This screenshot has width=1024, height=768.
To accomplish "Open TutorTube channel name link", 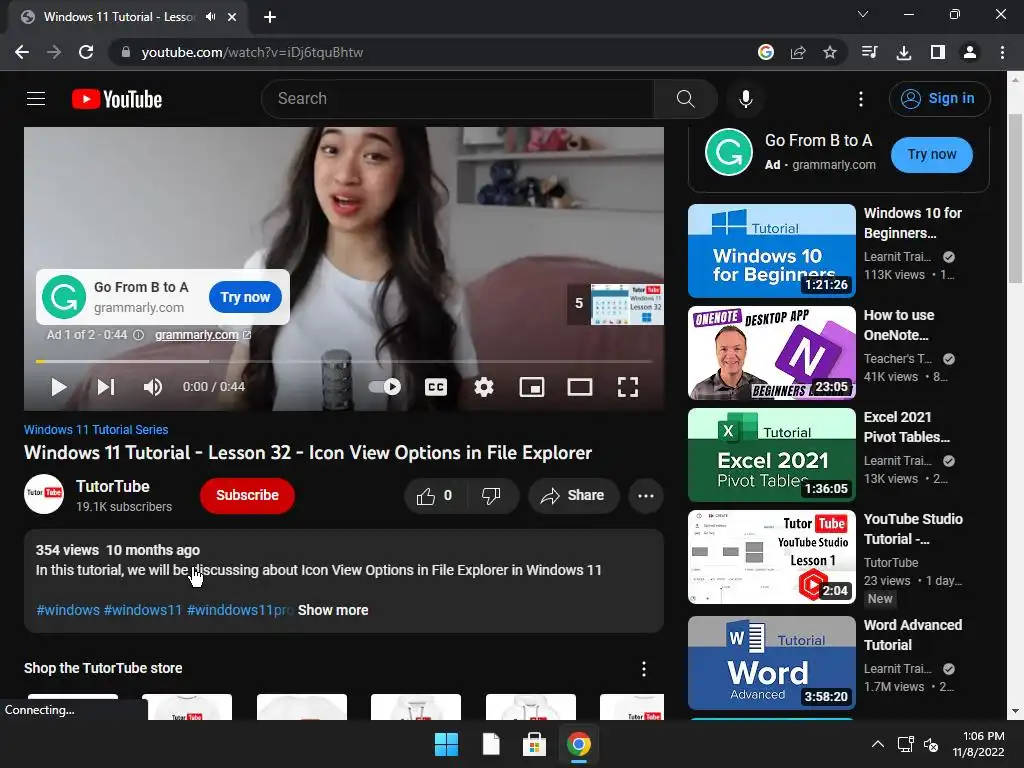I will coord(112,487).
